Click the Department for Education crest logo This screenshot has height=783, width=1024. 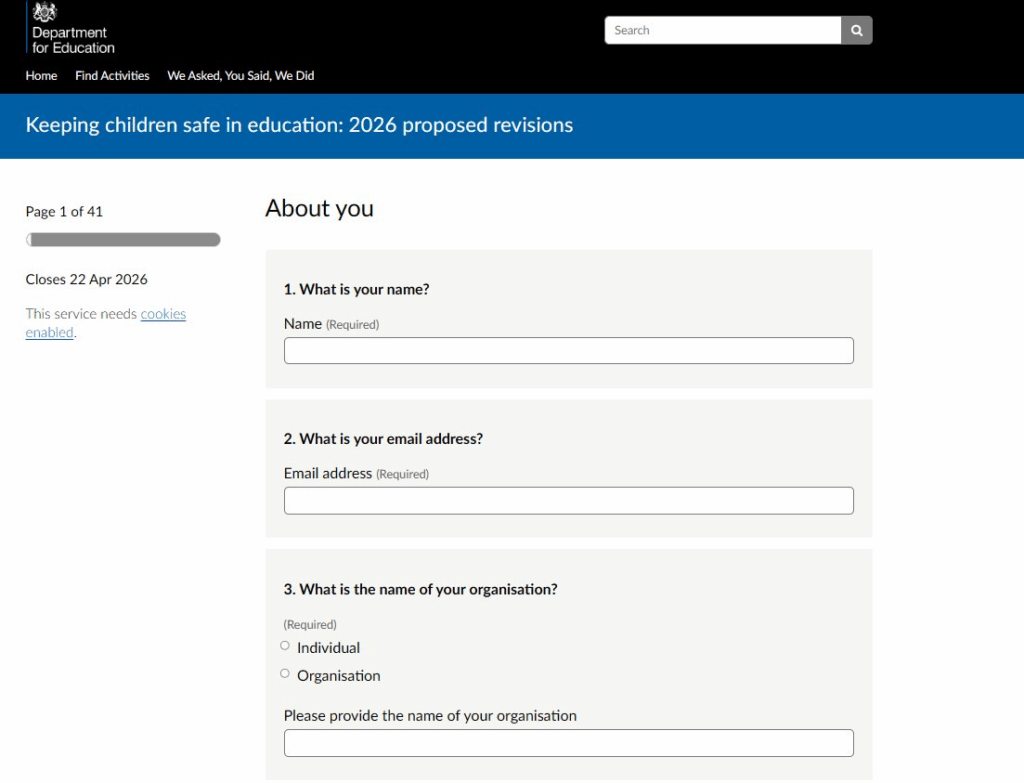click(x=46, y=12)
